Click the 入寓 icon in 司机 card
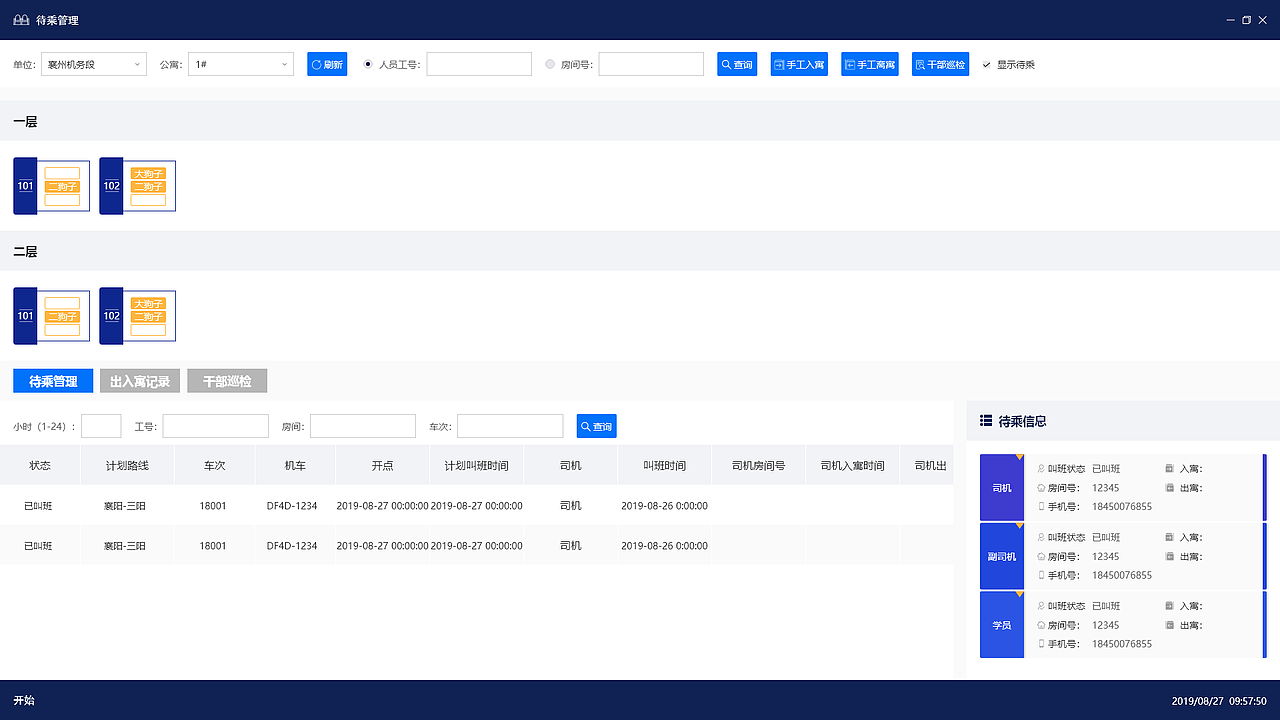 tap(1169, 468)
